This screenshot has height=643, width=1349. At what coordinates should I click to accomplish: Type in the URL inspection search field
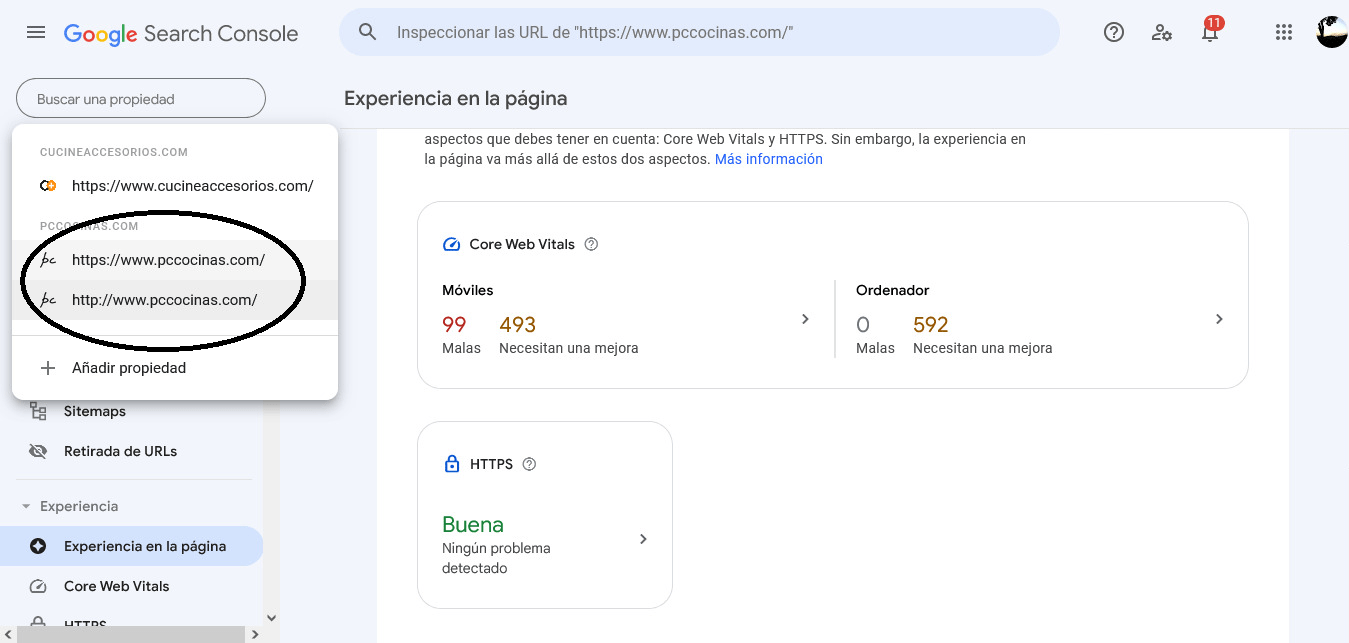point(699,32)
